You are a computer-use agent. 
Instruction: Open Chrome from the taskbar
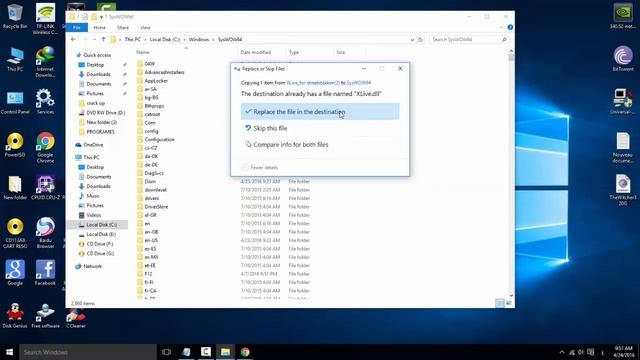[245, 352]
